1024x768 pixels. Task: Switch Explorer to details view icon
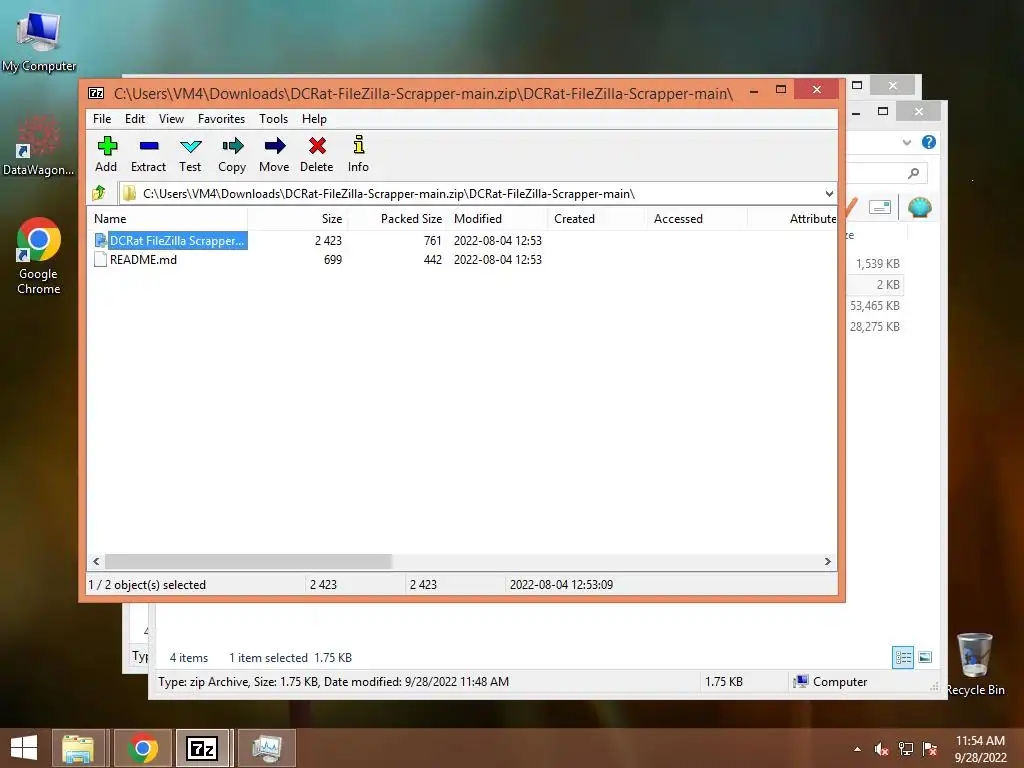903,657
